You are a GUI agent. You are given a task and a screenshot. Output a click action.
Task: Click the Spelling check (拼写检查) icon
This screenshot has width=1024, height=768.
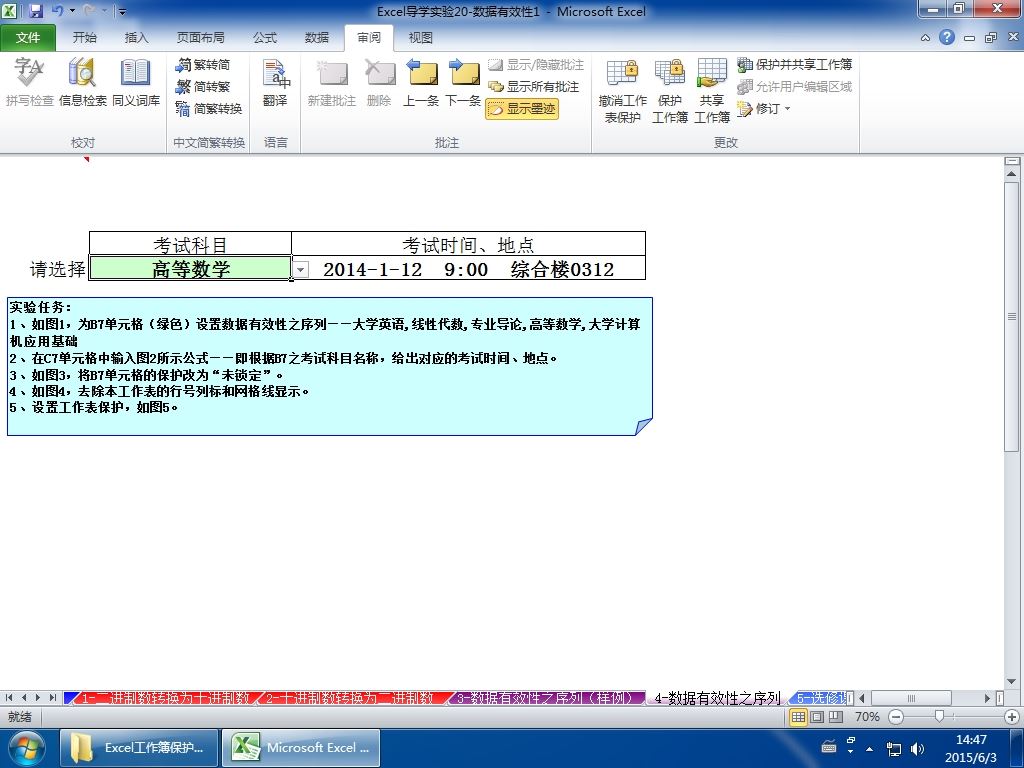coord(29,82)
